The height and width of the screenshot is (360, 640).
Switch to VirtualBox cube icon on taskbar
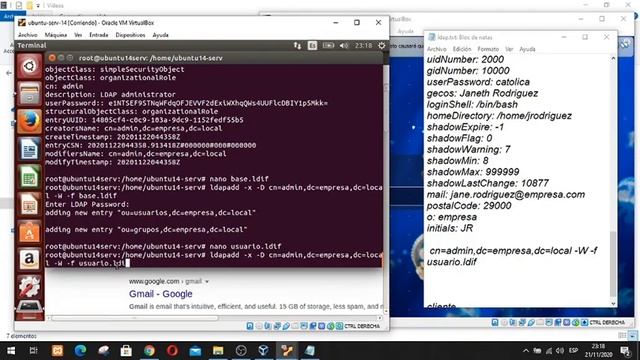pos(264,351)
